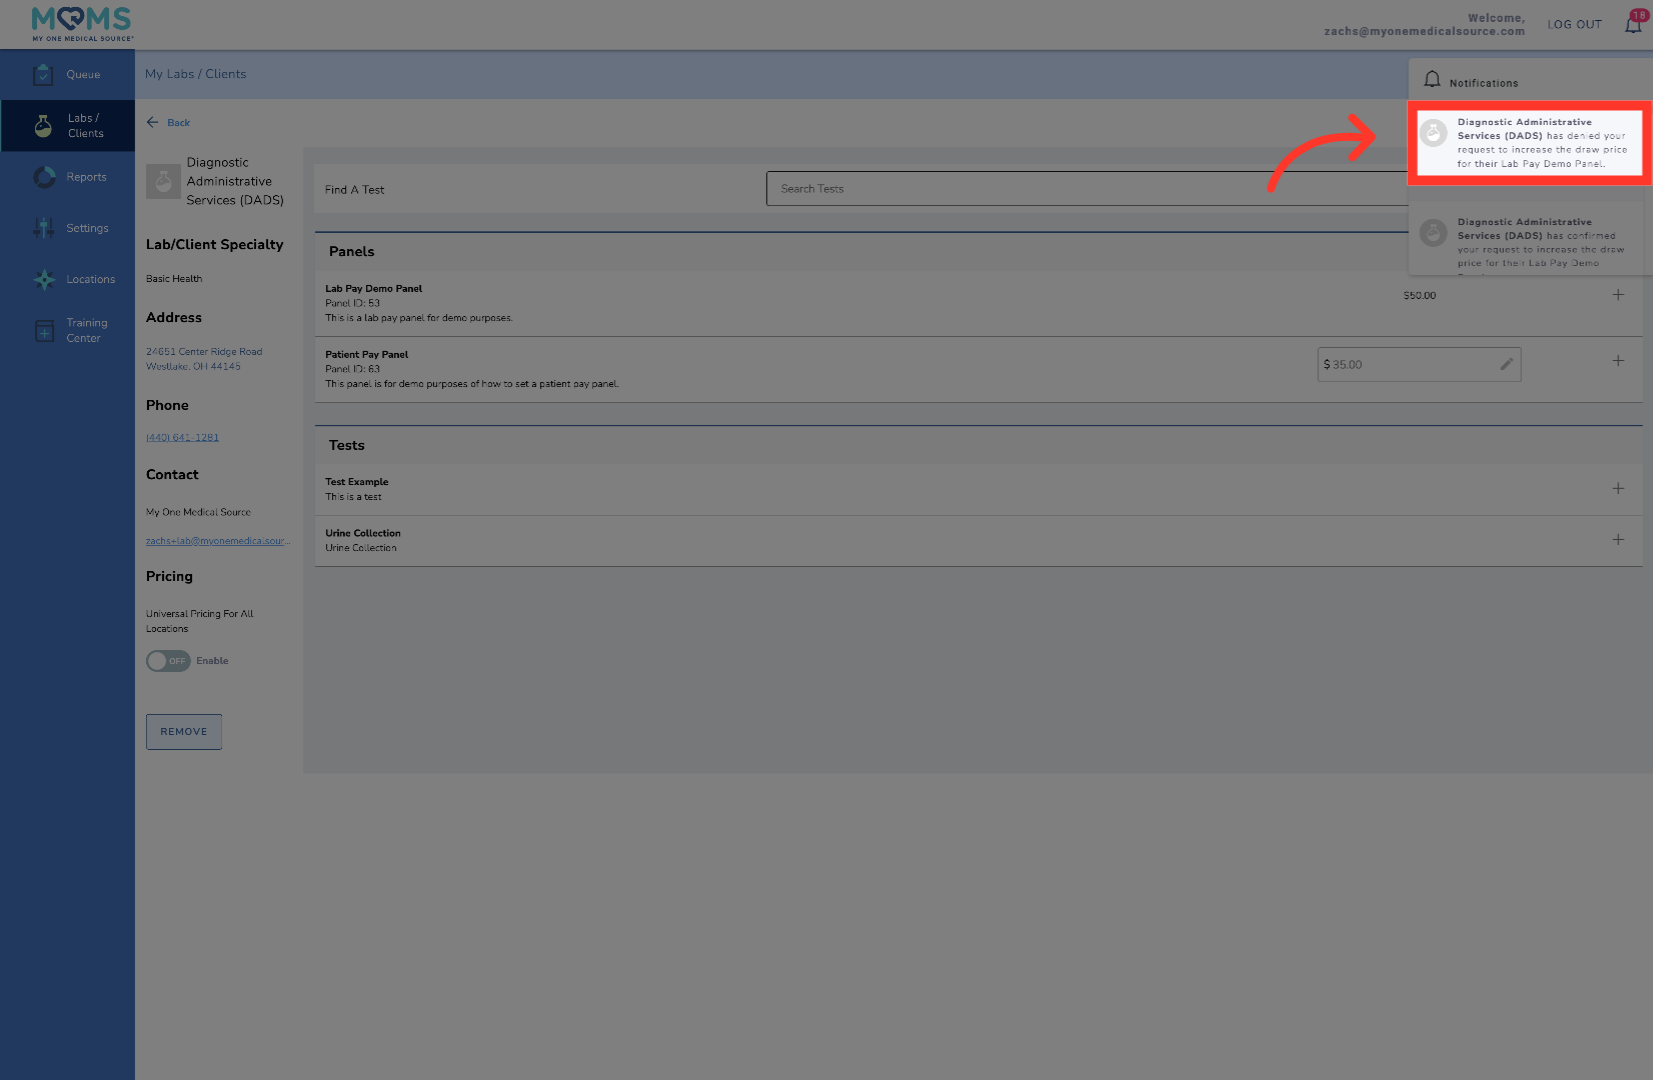Expand the Urine Collection test
Screen dimensions: 1653x1080
[x=1618, y=540]
